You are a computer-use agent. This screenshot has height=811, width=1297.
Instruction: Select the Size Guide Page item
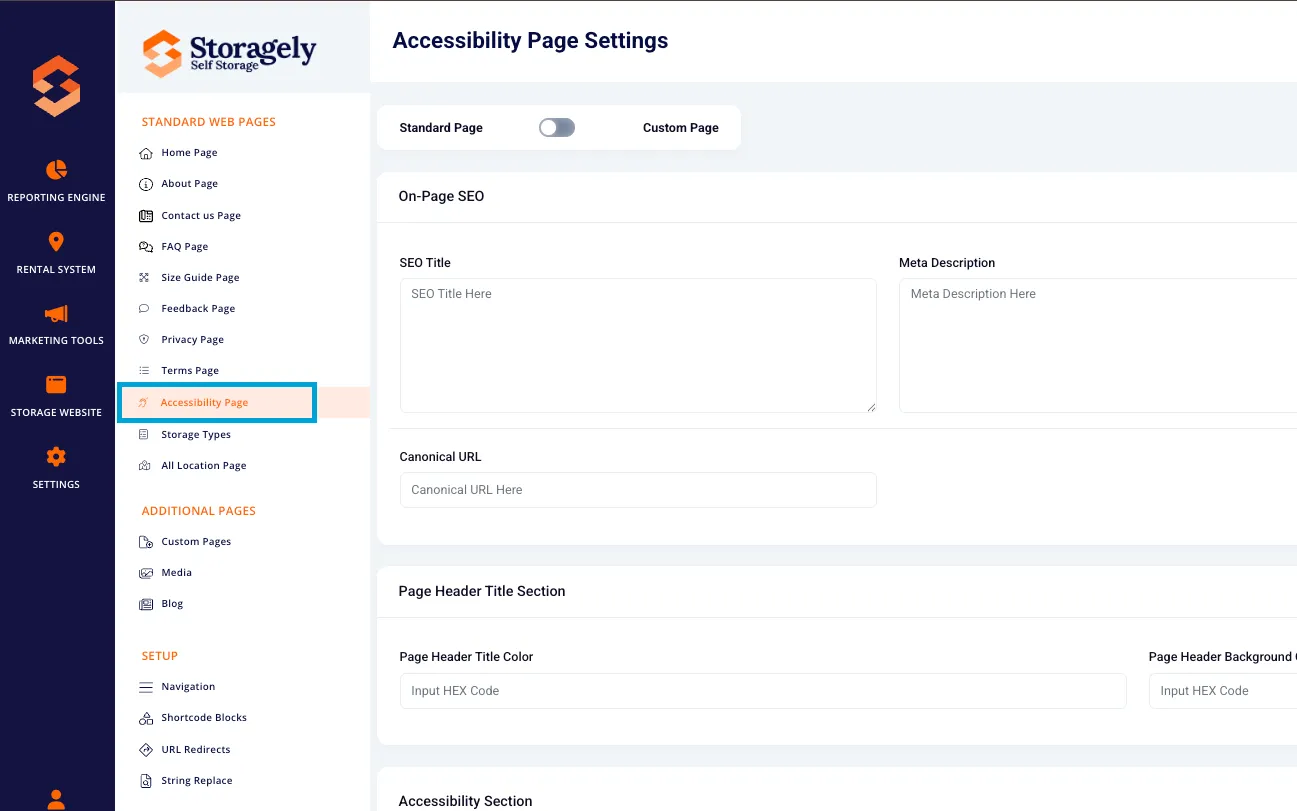(200, 277)
